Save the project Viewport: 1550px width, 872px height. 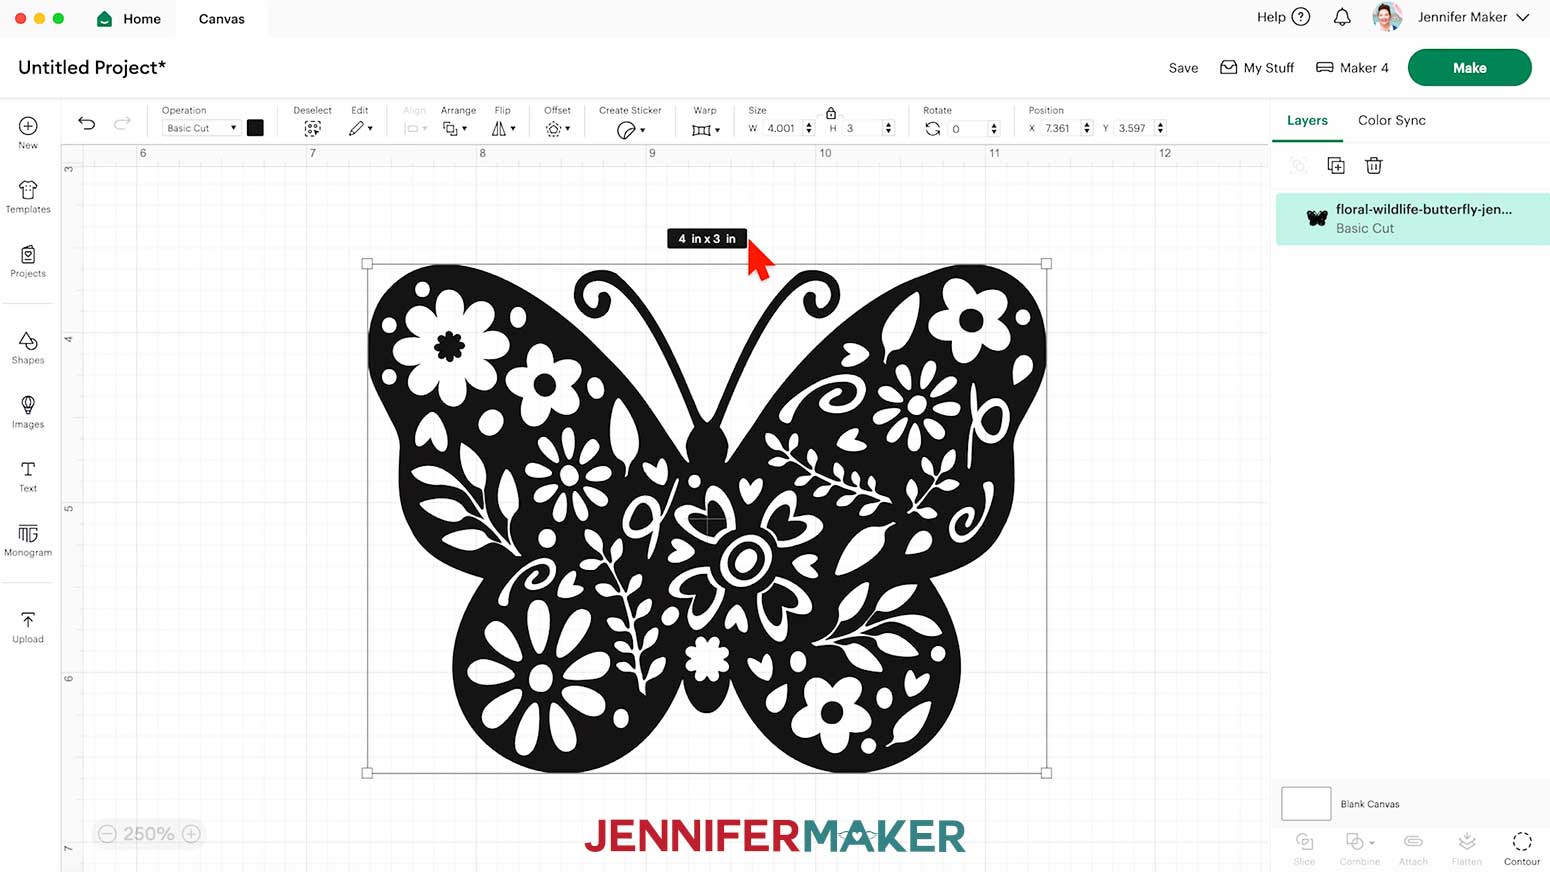click(1183, 68)
